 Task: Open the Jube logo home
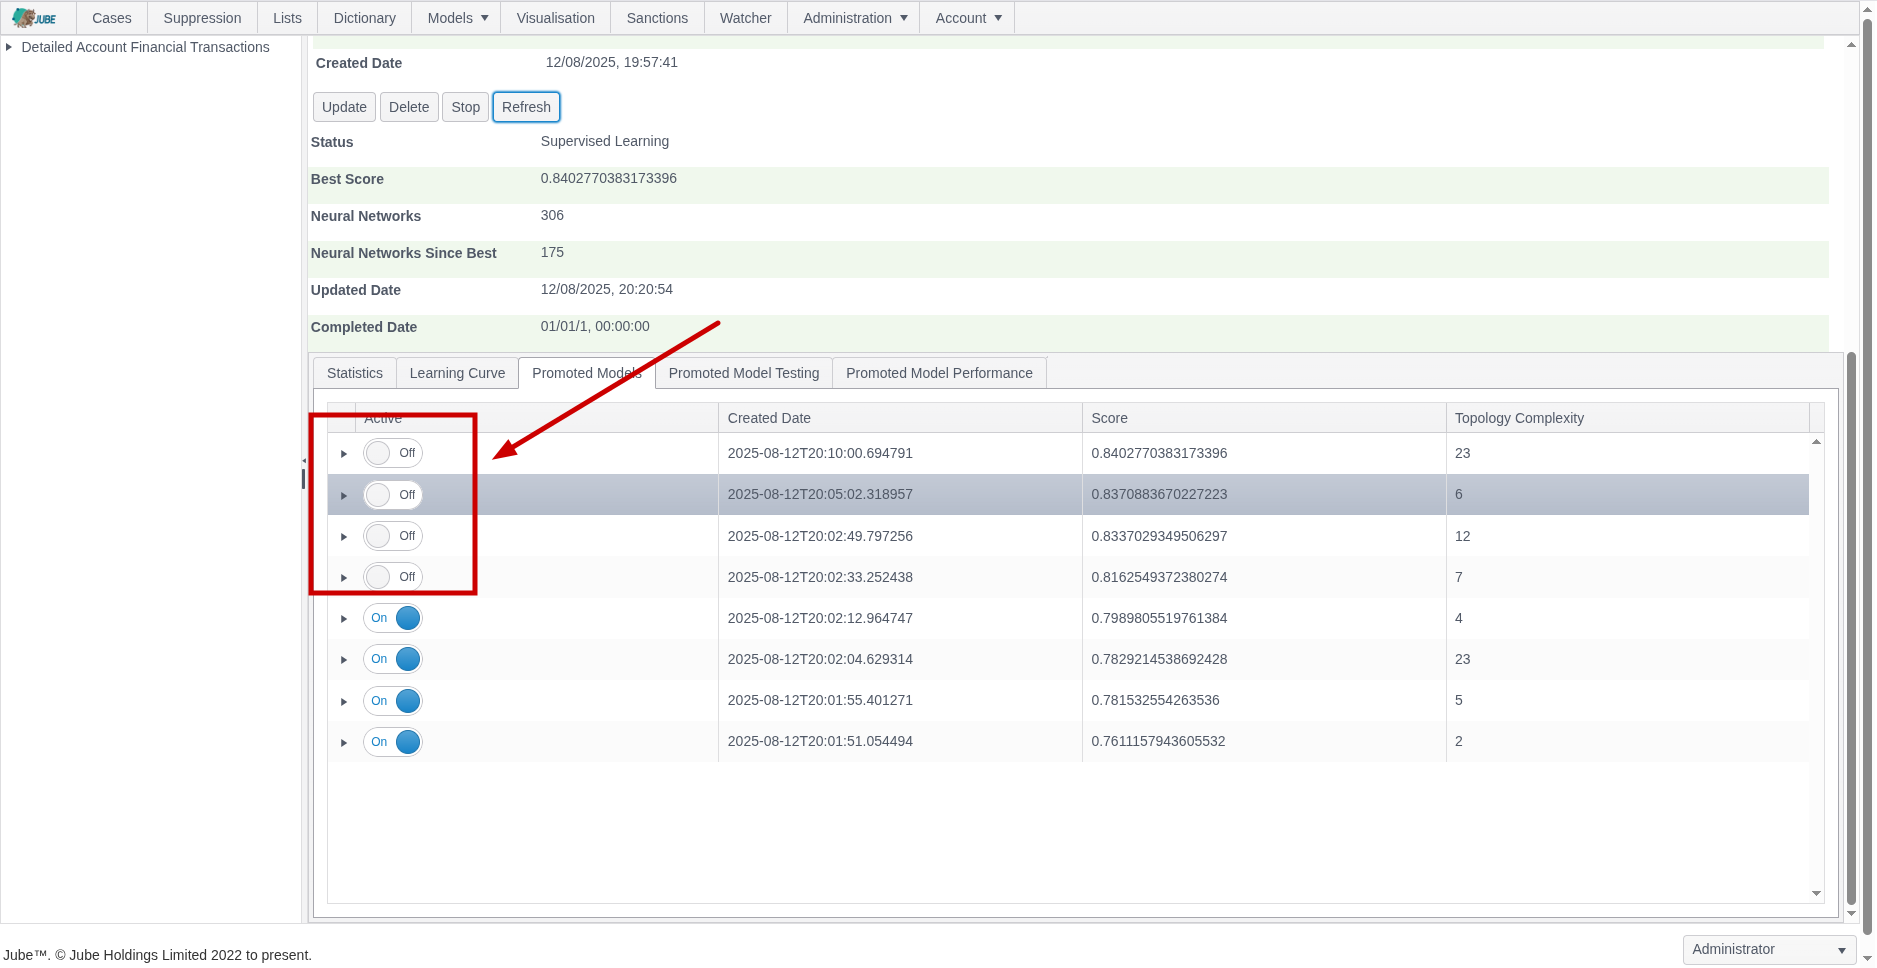point(35,18)
